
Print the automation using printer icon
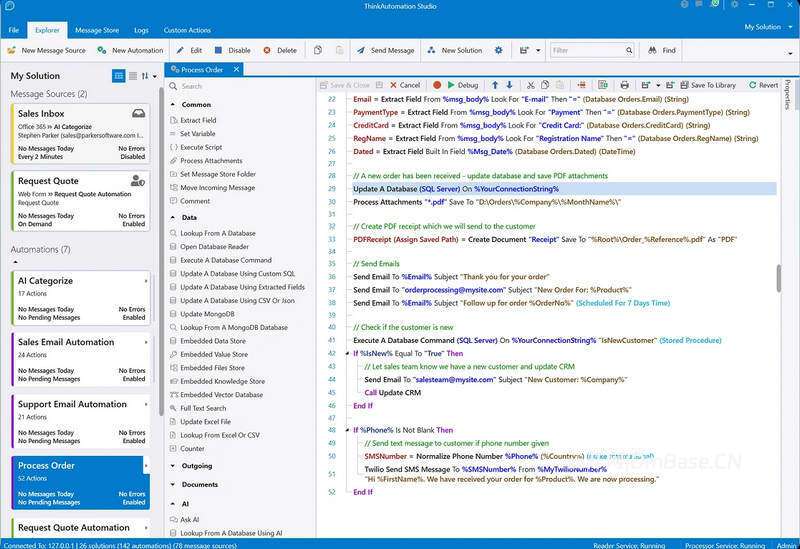(x=624, y=85)
